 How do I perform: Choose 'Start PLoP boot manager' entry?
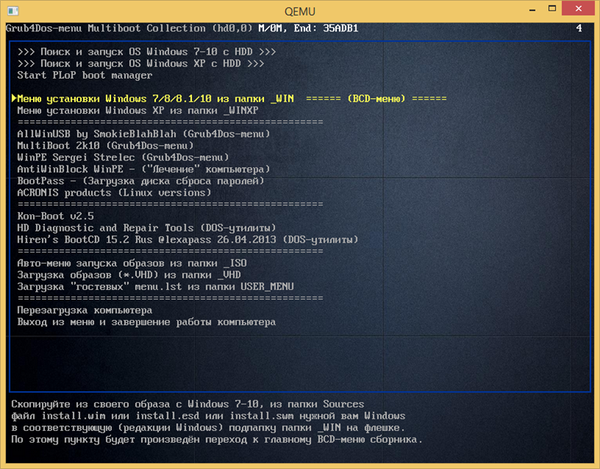85,75
